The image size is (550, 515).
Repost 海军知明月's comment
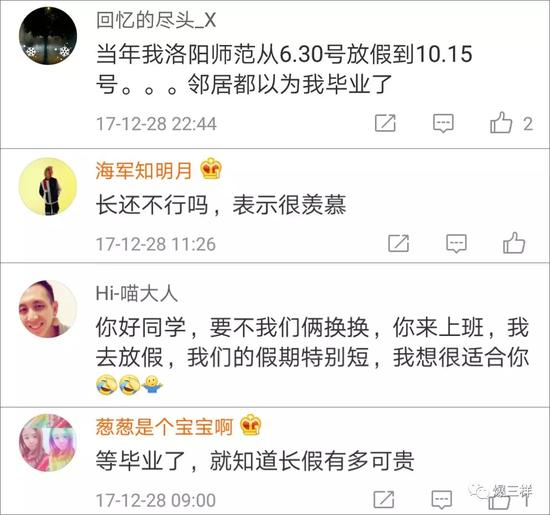pos(398,243)
